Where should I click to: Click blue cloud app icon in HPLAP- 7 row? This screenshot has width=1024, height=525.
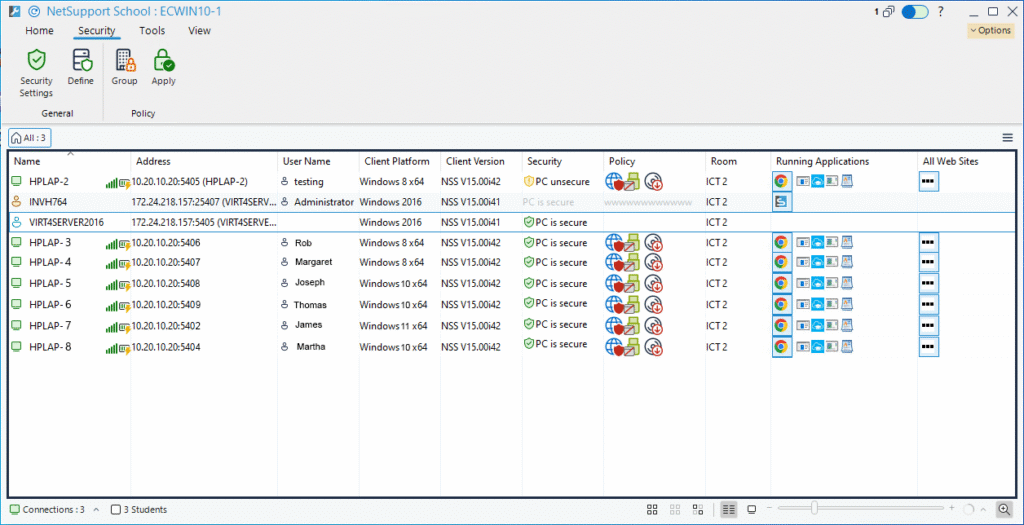coord(816,325)
